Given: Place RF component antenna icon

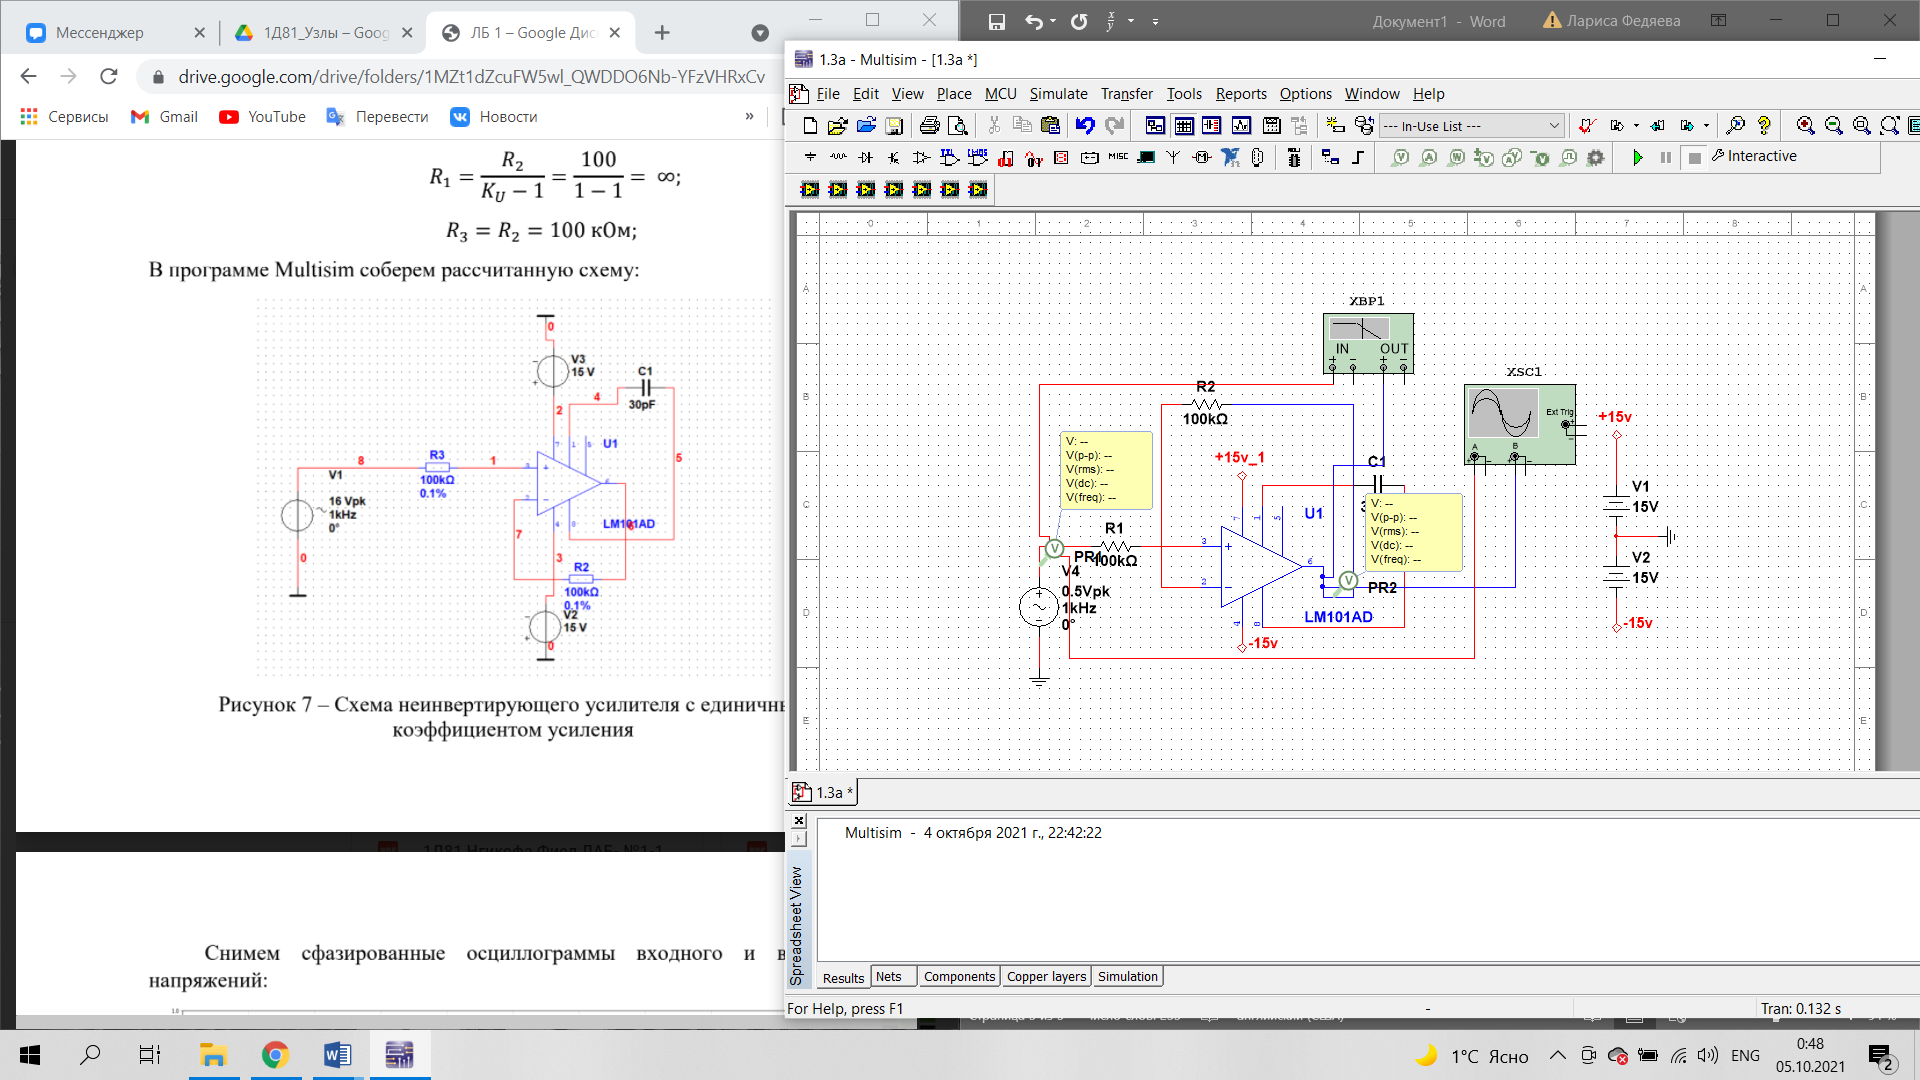Looking at the screenshot, I should pos(1173,157).
